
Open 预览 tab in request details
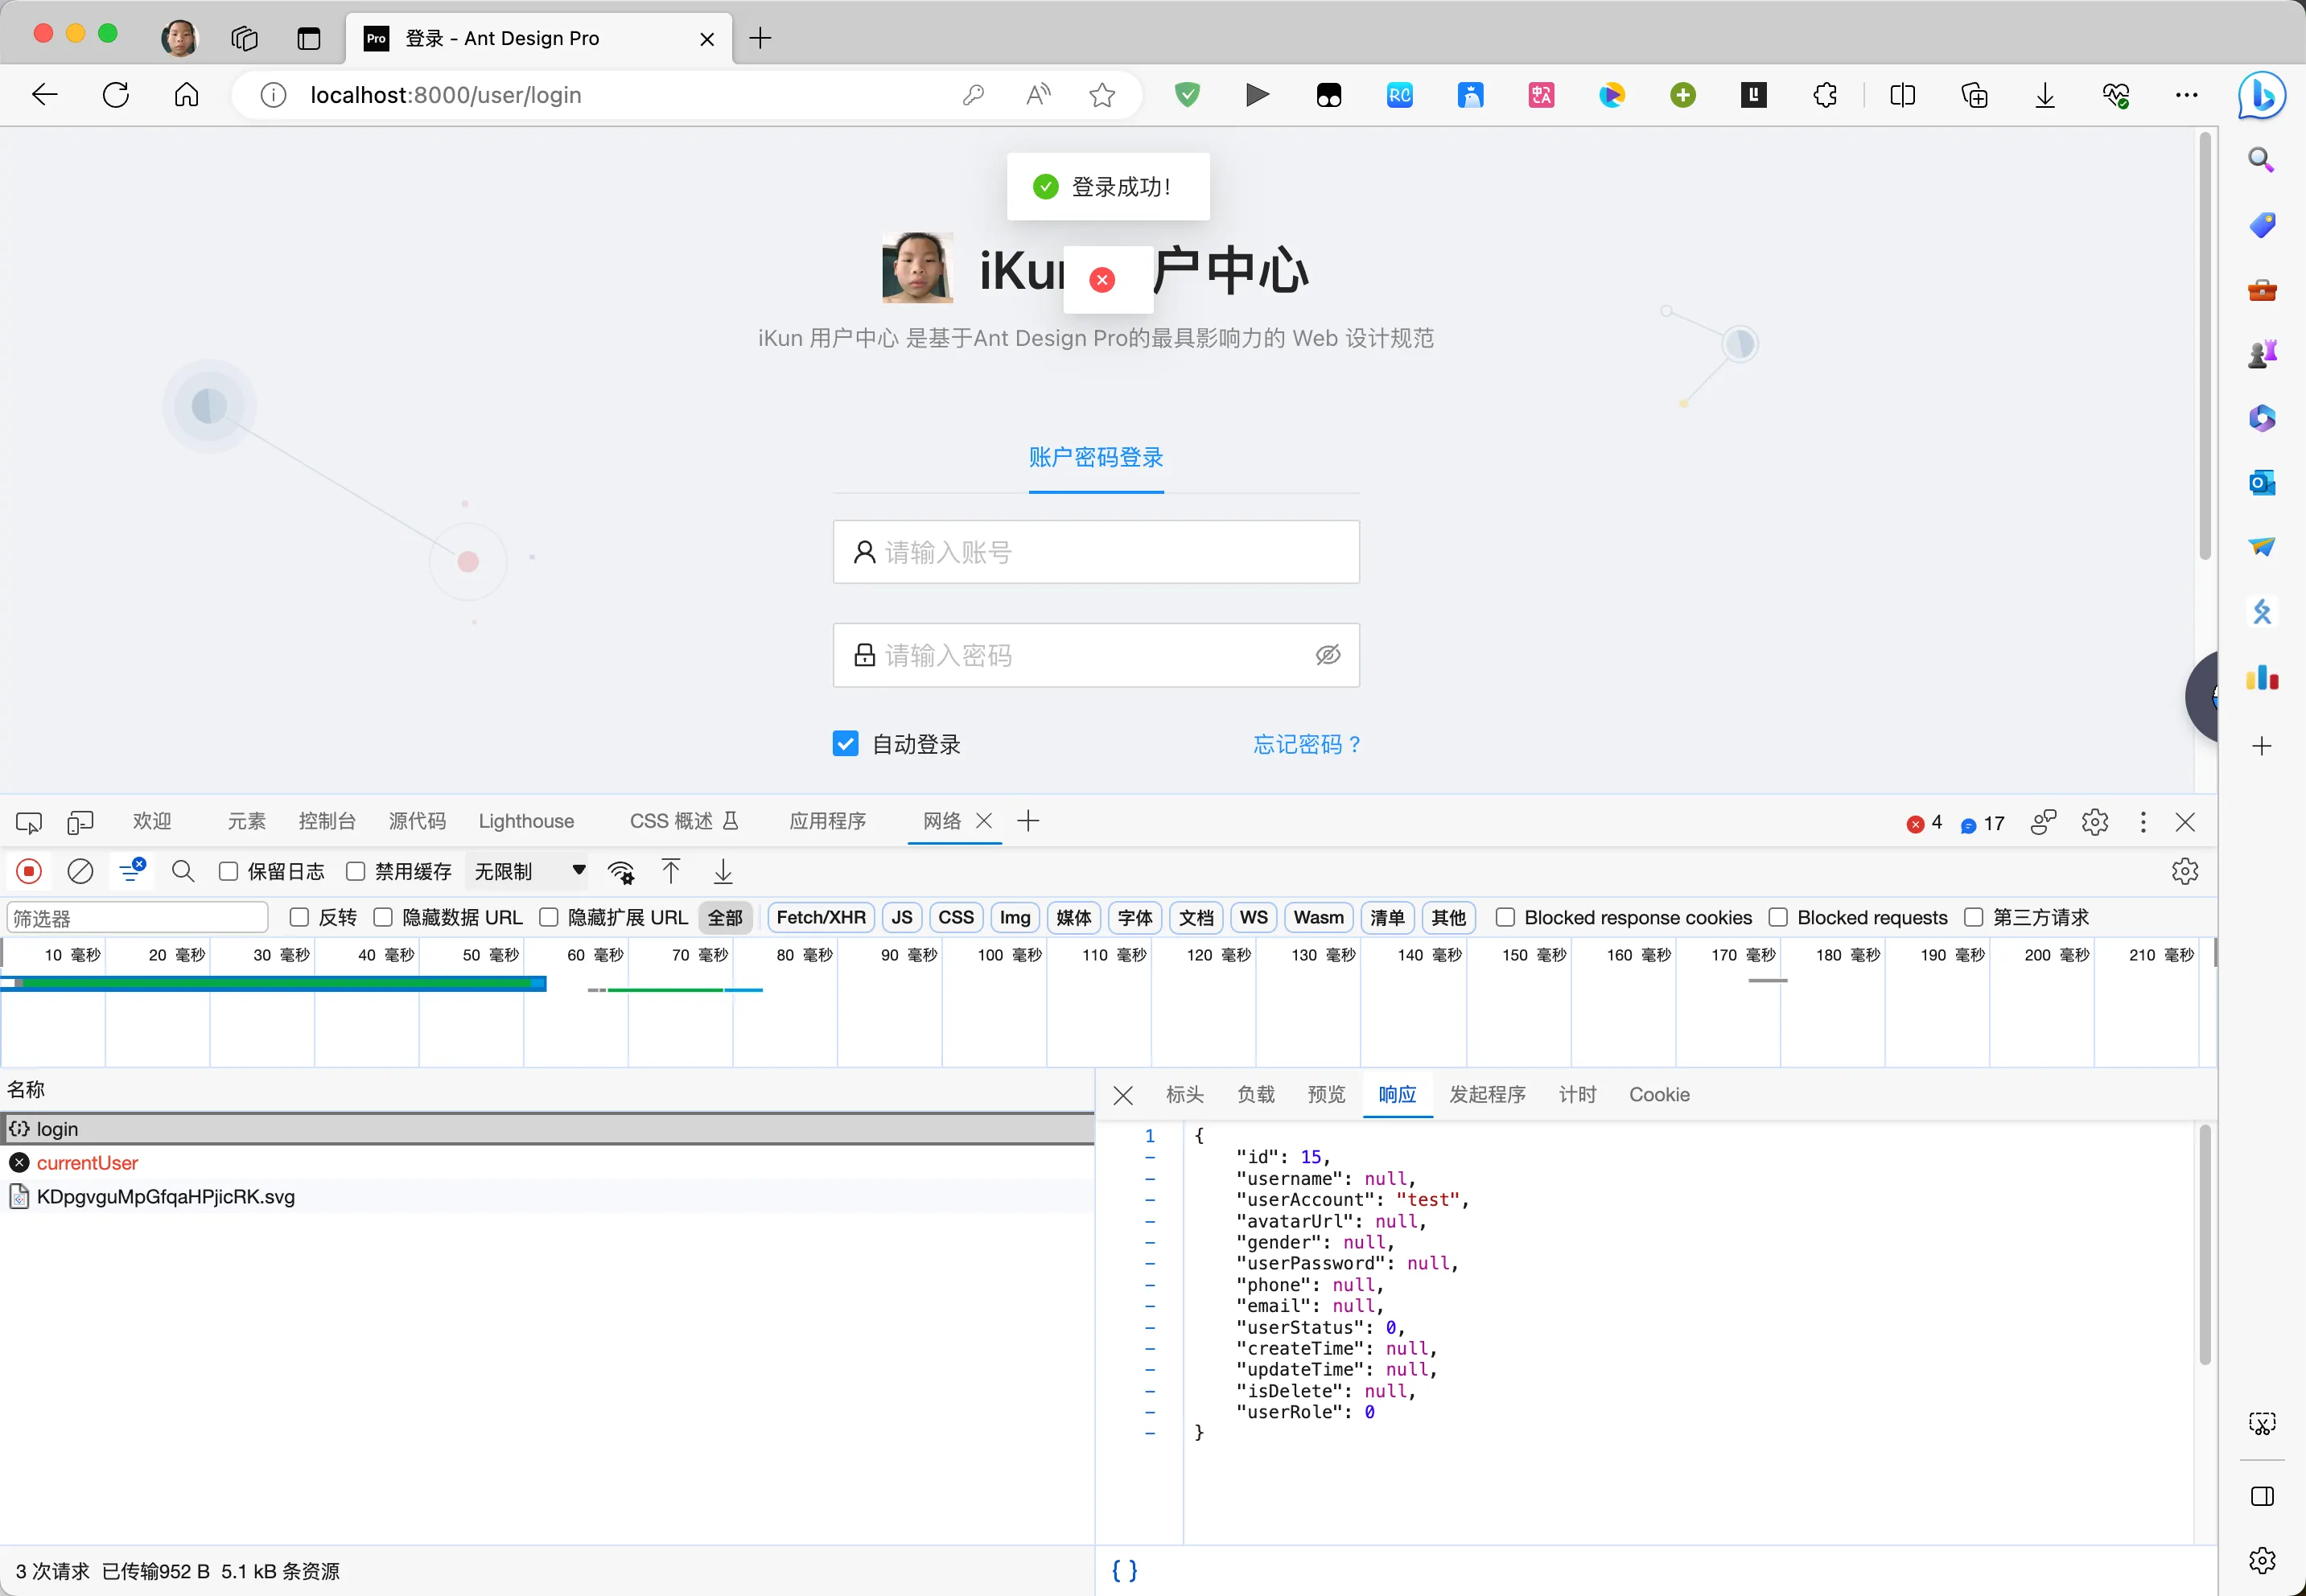[1327, 1095]
